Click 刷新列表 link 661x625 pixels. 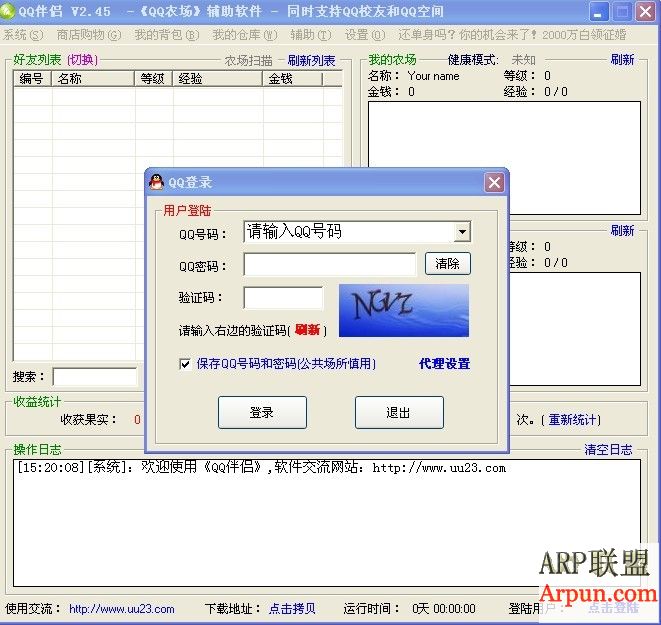[312, 61]
